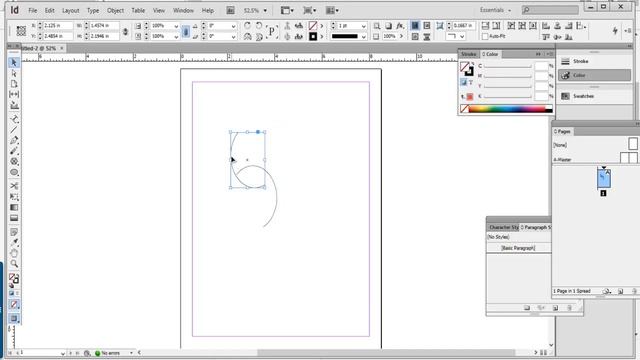This screenshot has height=360, width=640.
Task: Select the Hand tool
Action: tap(14, 253)
